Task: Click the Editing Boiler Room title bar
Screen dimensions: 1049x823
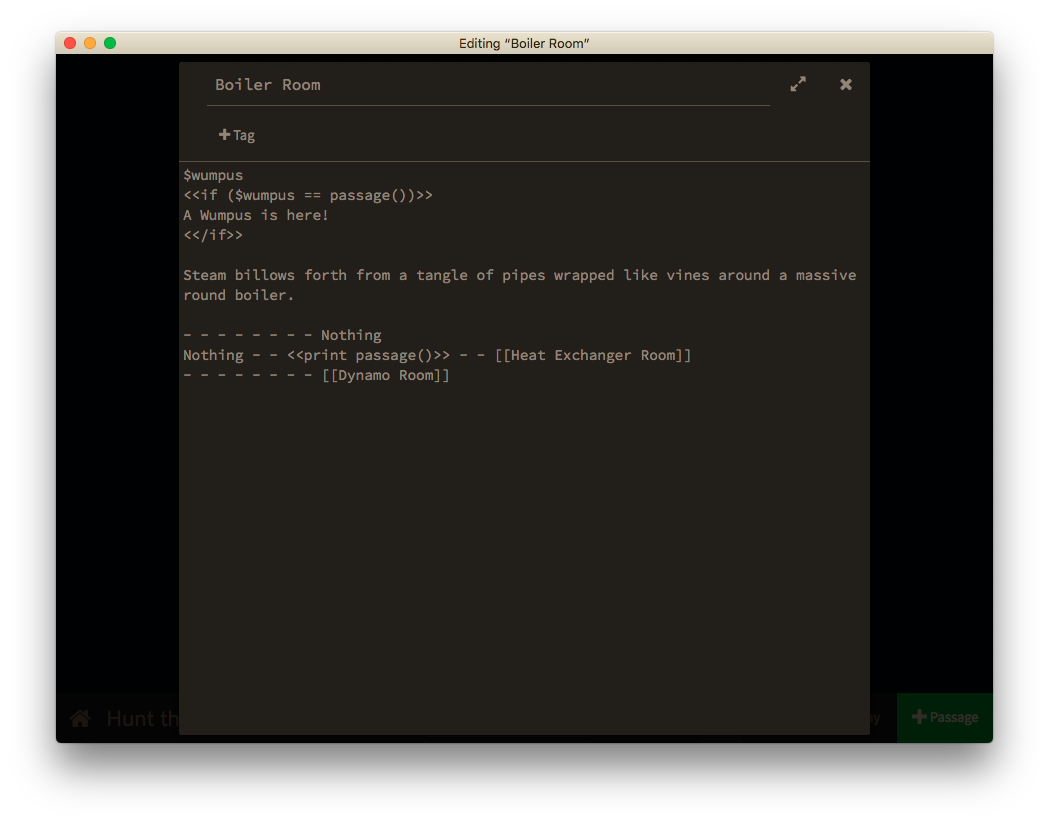Action: [x=524, y=43]
